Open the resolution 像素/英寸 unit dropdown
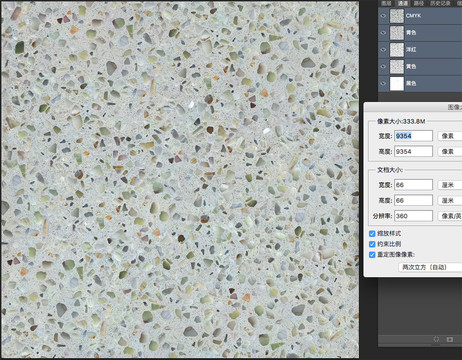The image size is (462, 360). (450, 216)
